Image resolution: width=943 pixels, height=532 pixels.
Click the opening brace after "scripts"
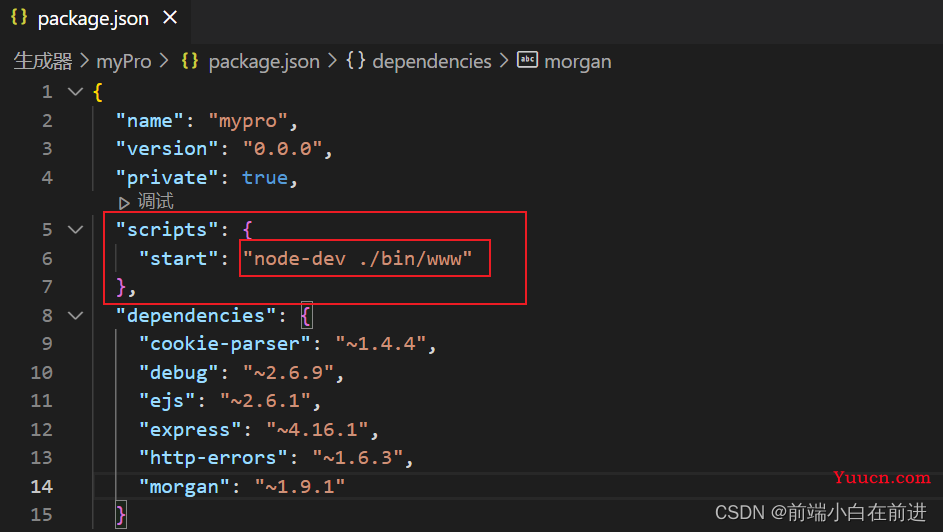(x=248, y=230)
